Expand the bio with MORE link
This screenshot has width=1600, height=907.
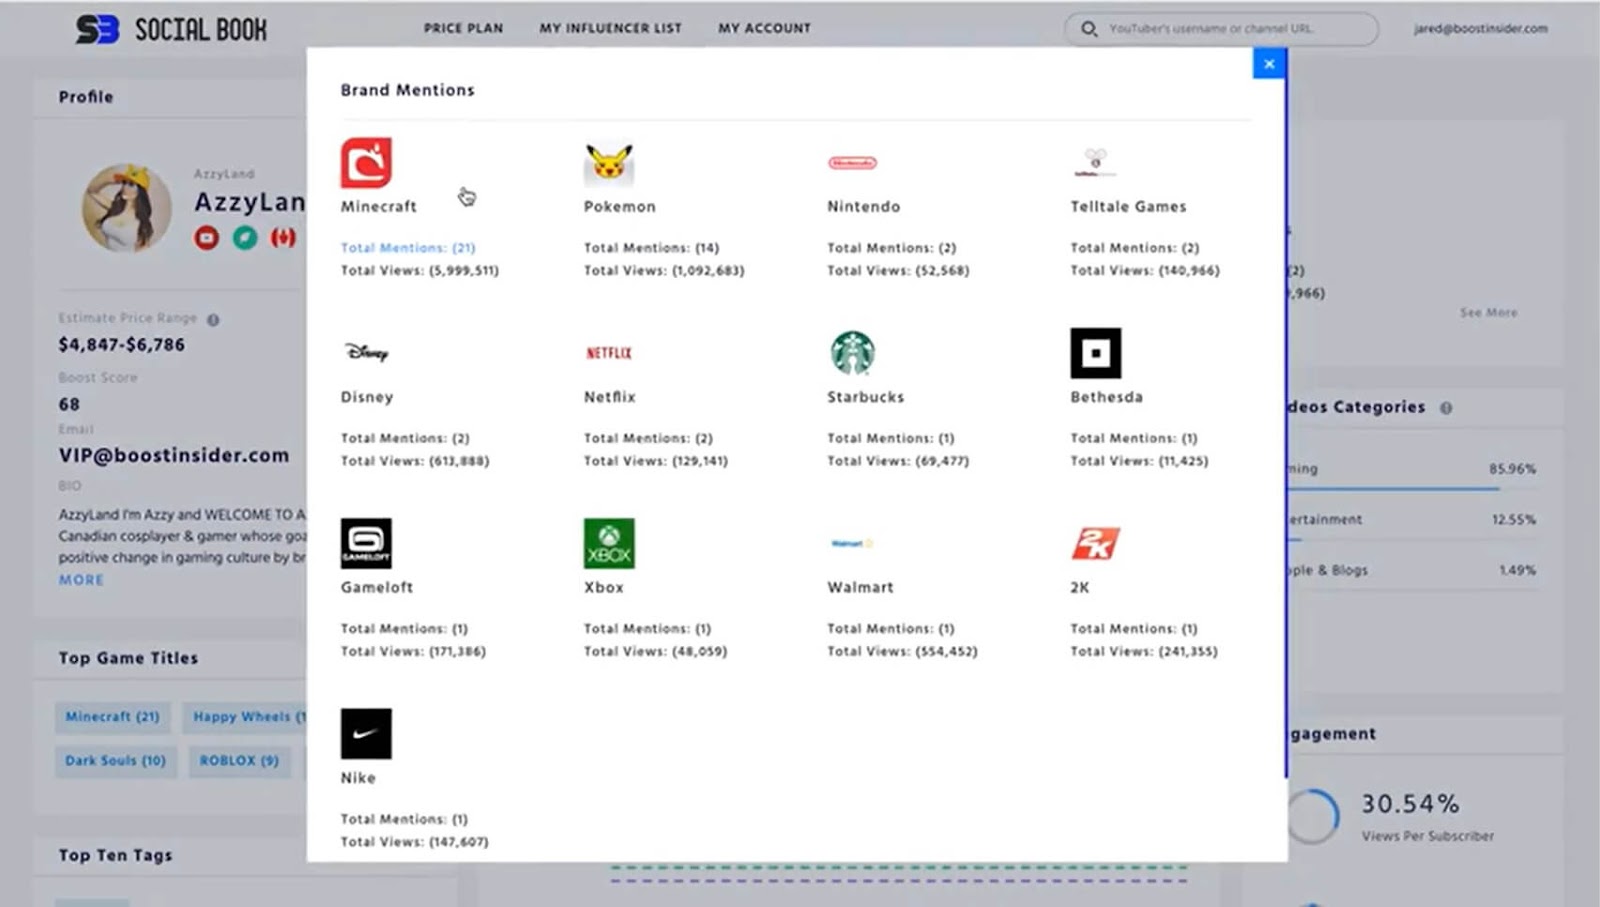click(x=81, y=580)
